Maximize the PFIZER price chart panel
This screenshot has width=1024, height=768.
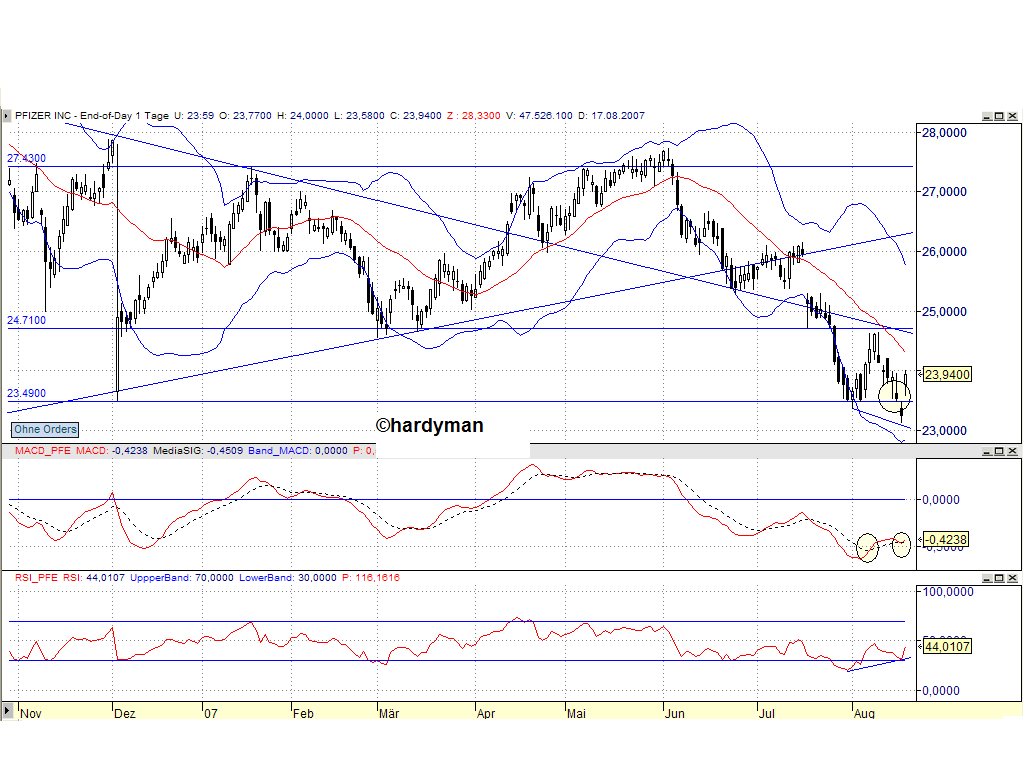tap(999, 116)
